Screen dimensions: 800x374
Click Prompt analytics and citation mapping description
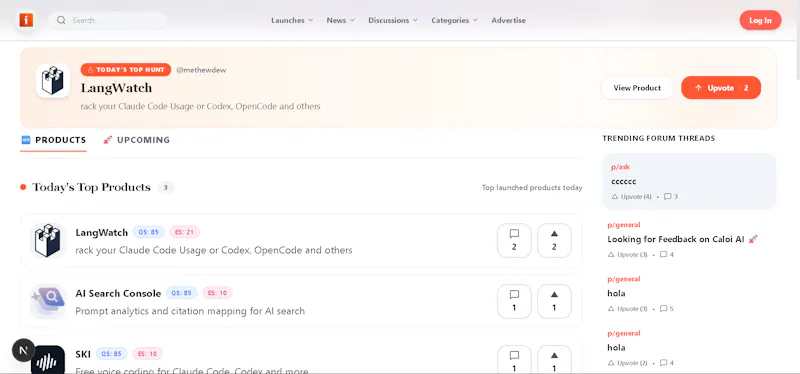(x=190, y=311)
